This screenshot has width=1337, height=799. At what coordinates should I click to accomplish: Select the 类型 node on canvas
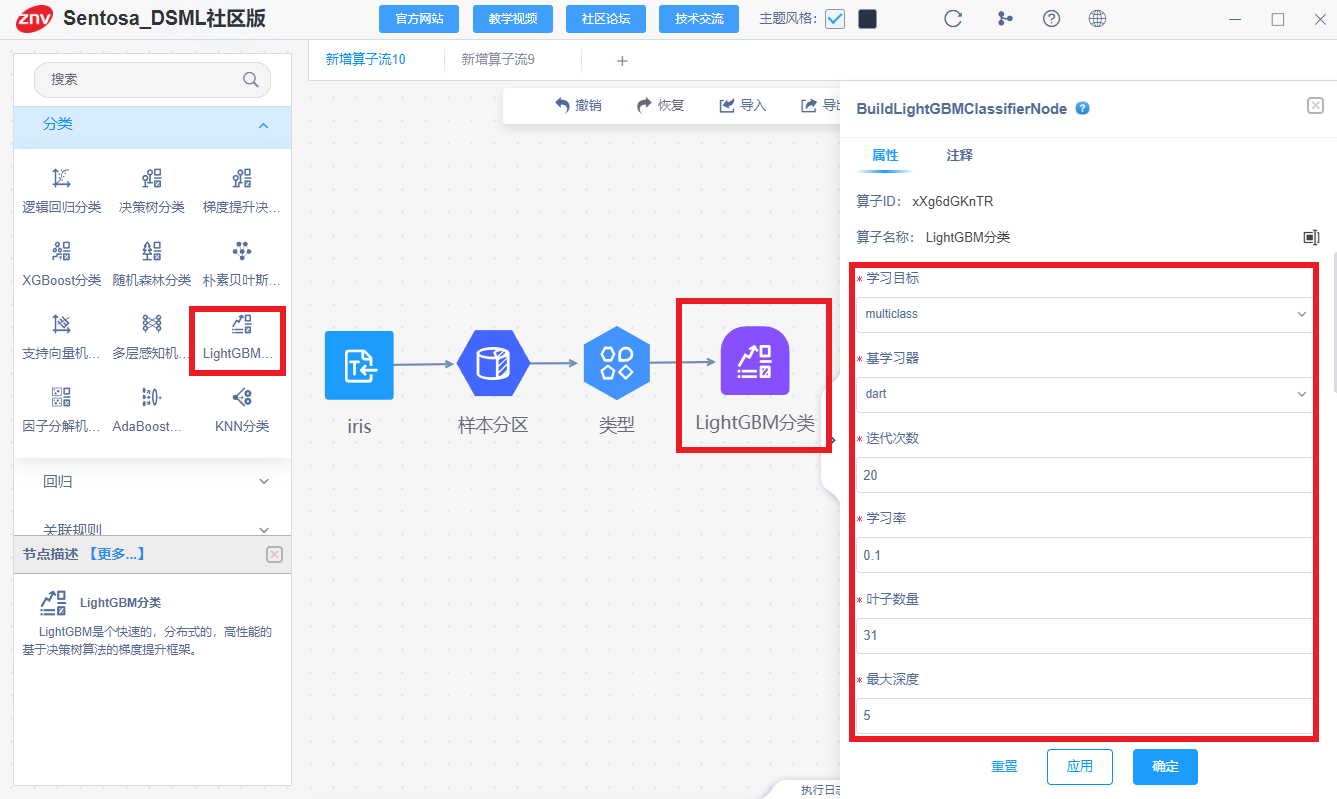click(617, 361)
